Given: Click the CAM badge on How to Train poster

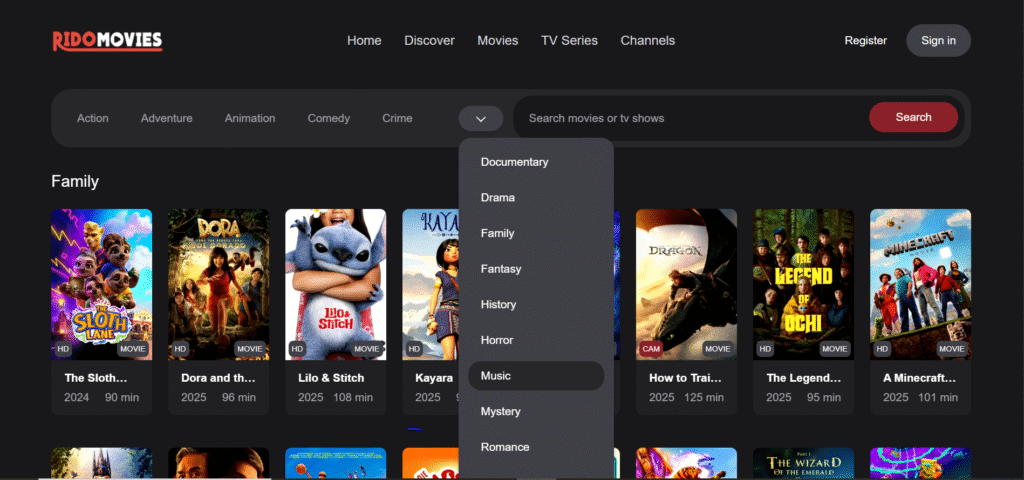Looking at the screenshot, I should click(650, 349).
